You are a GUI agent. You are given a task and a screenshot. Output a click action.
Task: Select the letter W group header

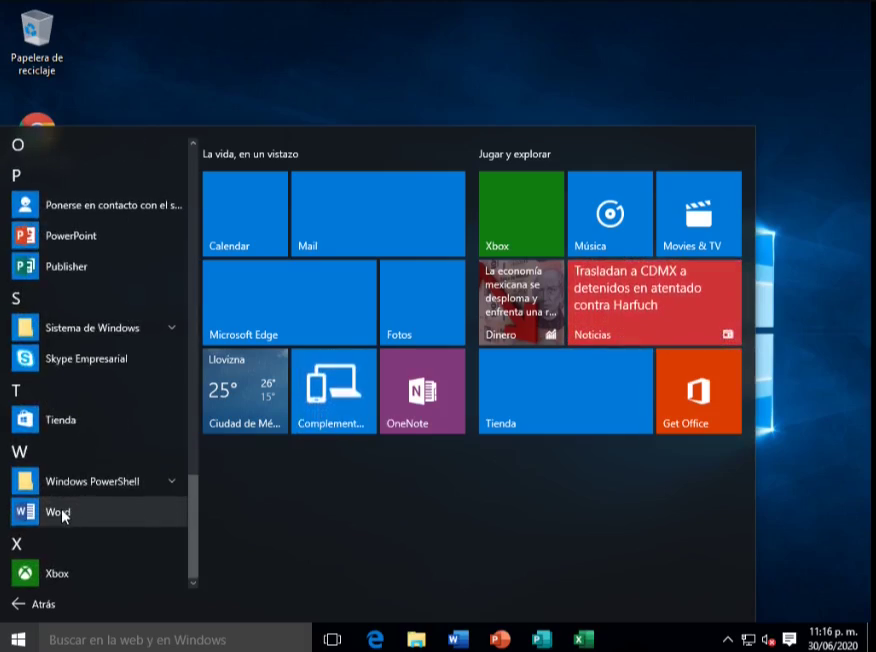[x=18, y=452]
